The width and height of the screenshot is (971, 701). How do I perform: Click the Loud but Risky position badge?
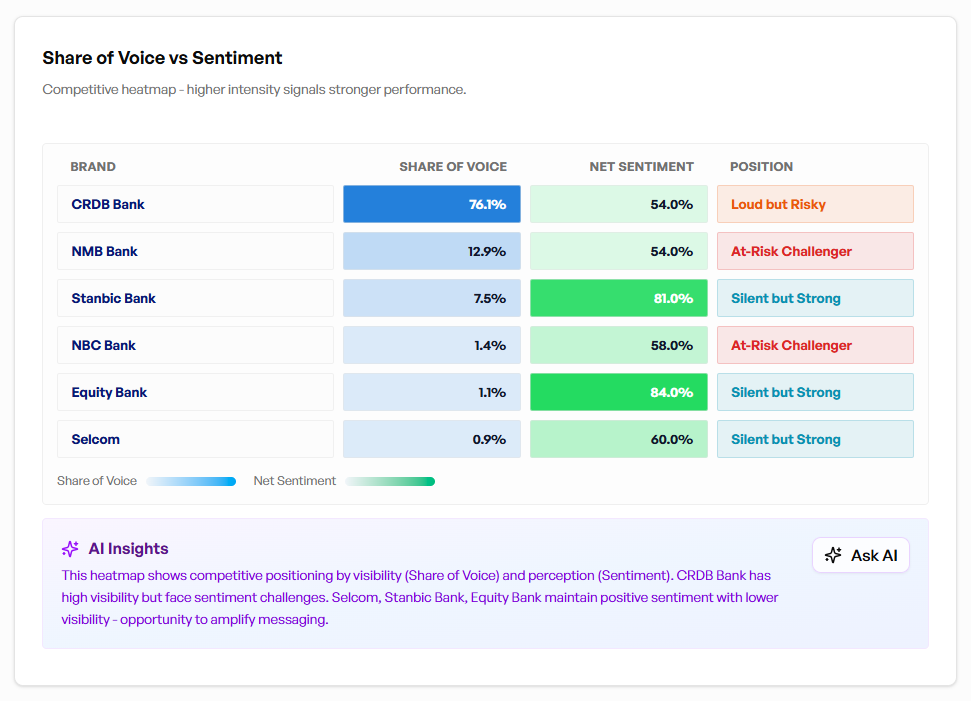(x=815, y=204)
